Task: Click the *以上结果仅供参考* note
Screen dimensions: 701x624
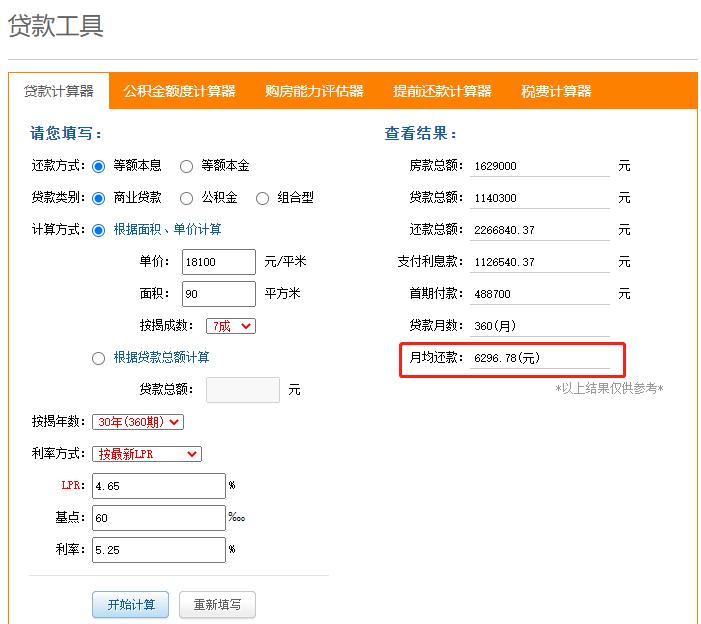Action: pos(609,388)
